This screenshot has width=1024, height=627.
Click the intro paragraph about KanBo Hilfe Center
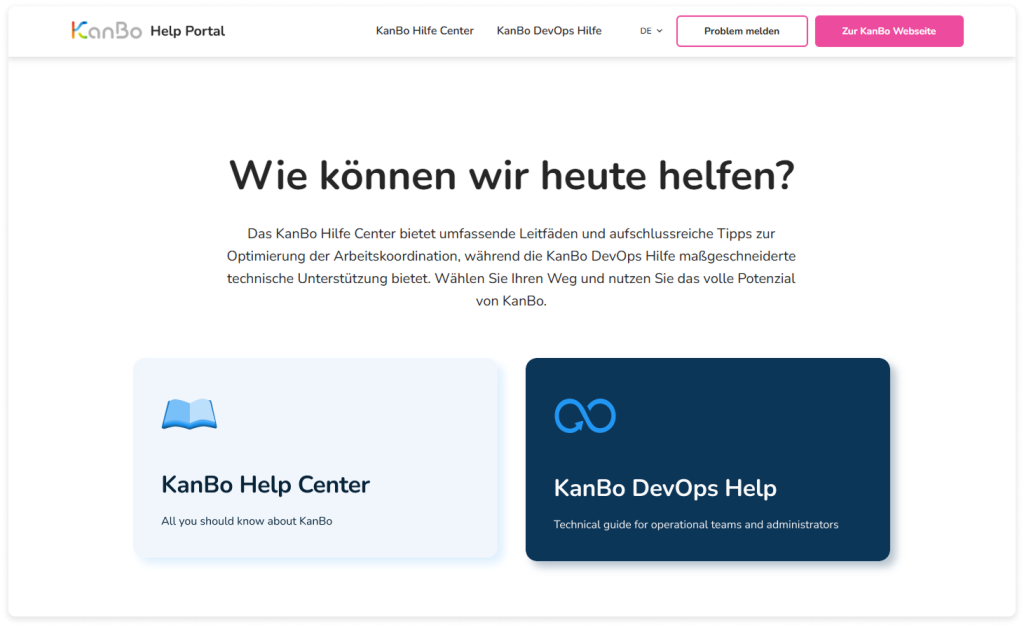[x=511, y=267]
